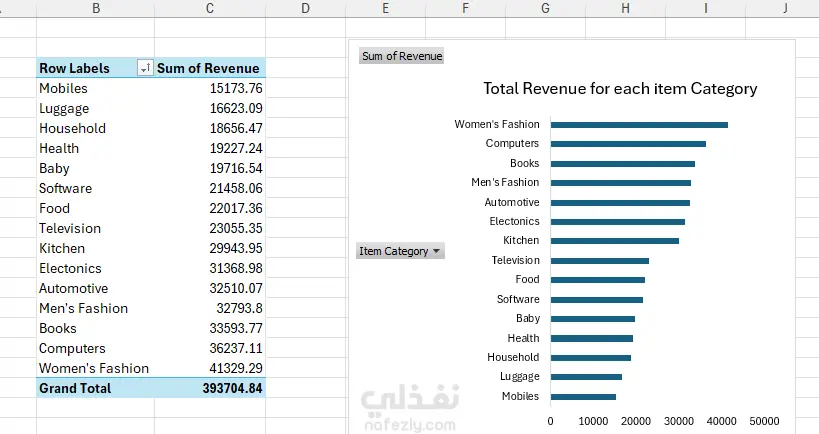Select the Mobiles bar in chart
The height and width of the screenshot is (434, 819).
point(582,397)
